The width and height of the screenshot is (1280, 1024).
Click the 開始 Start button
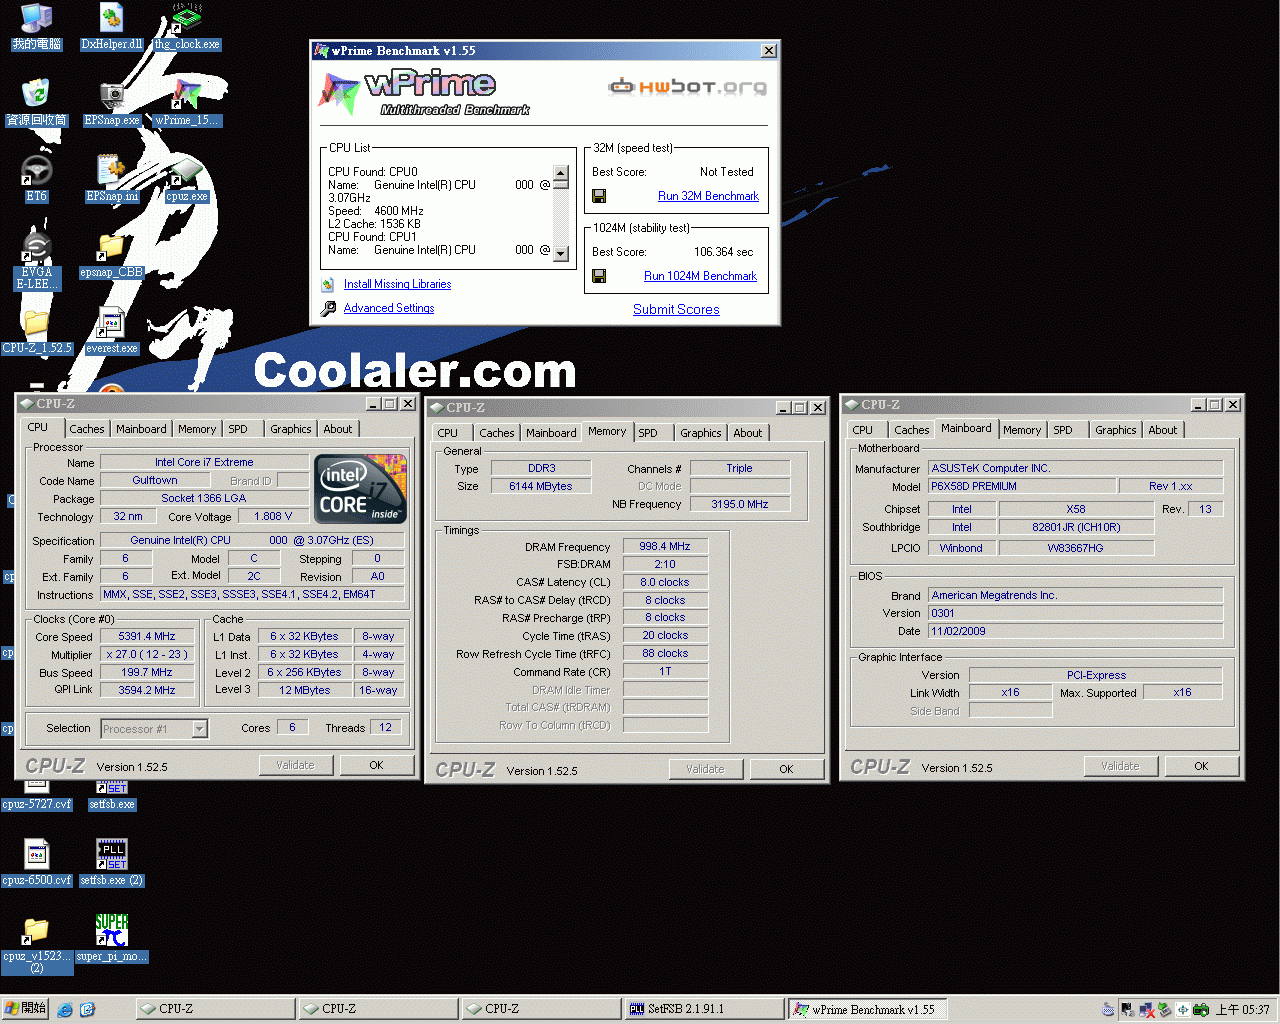25,1009
